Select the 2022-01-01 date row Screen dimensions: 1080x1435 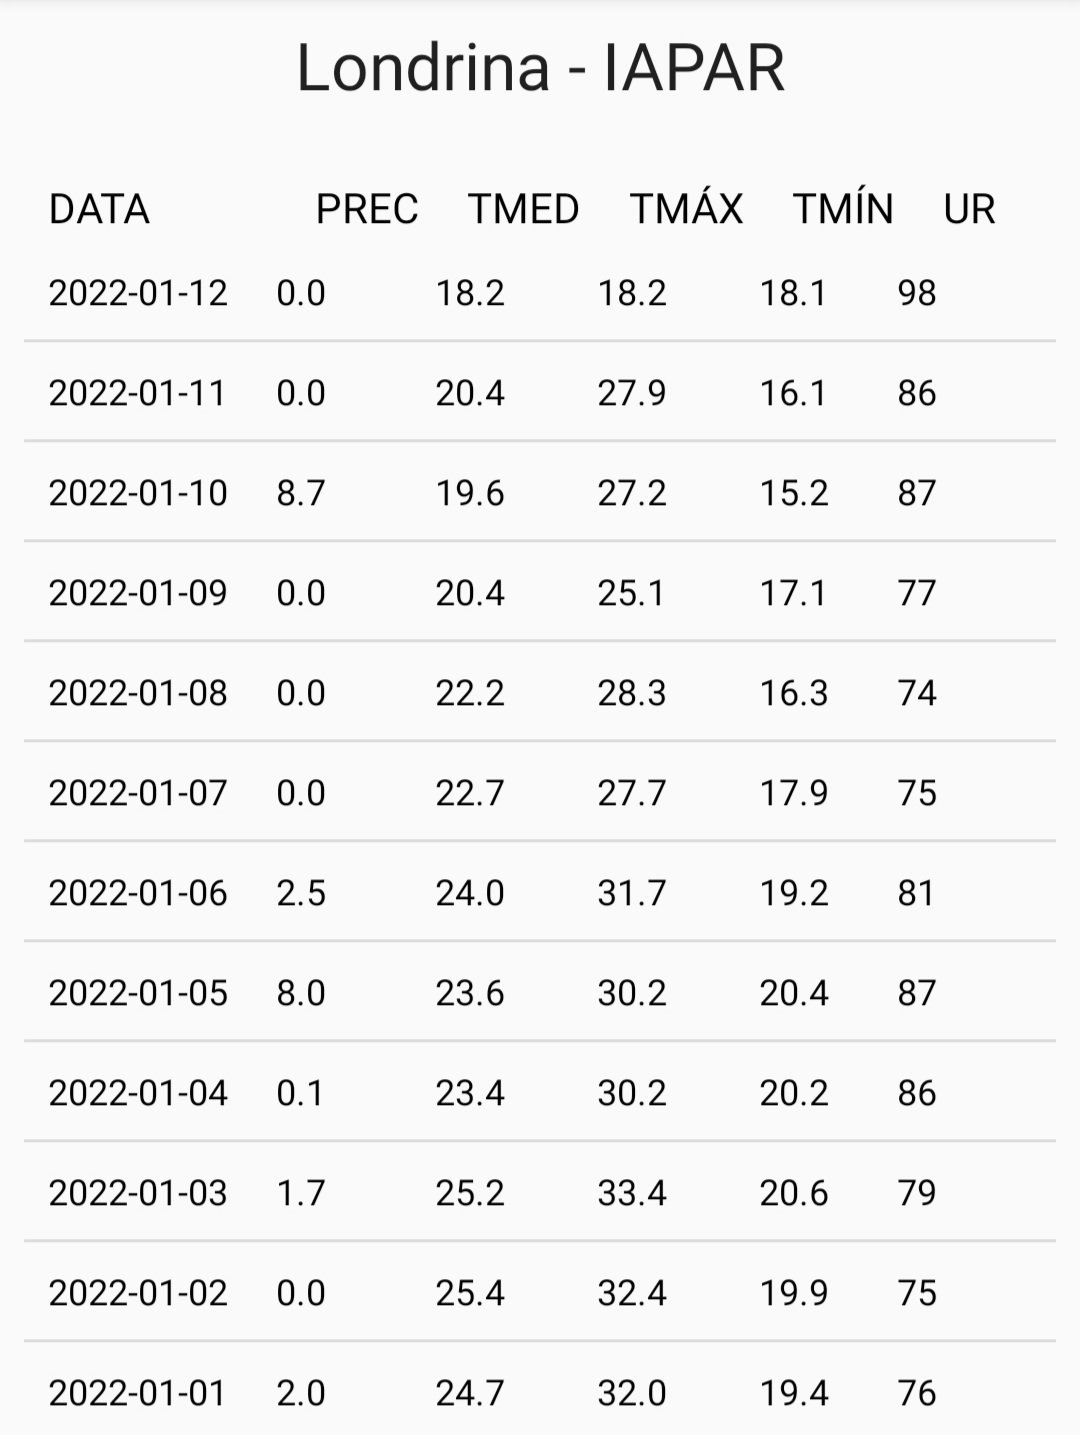click(540, 1389)
